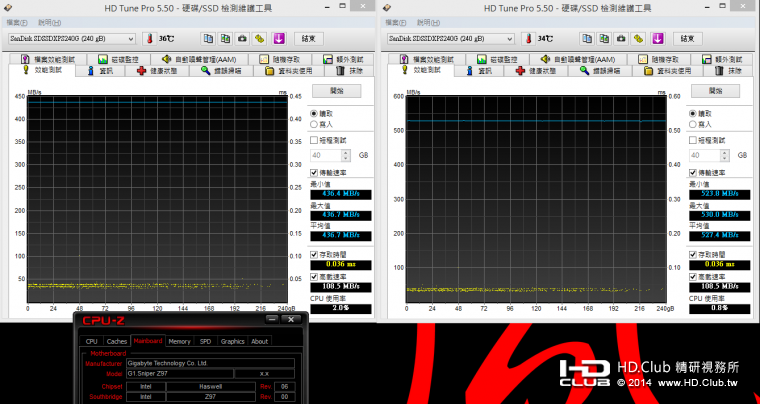Viewport: 760px width, 404px height.
Task: Select 讀取 radio in 36°C window
Action: tap(314, 114)
